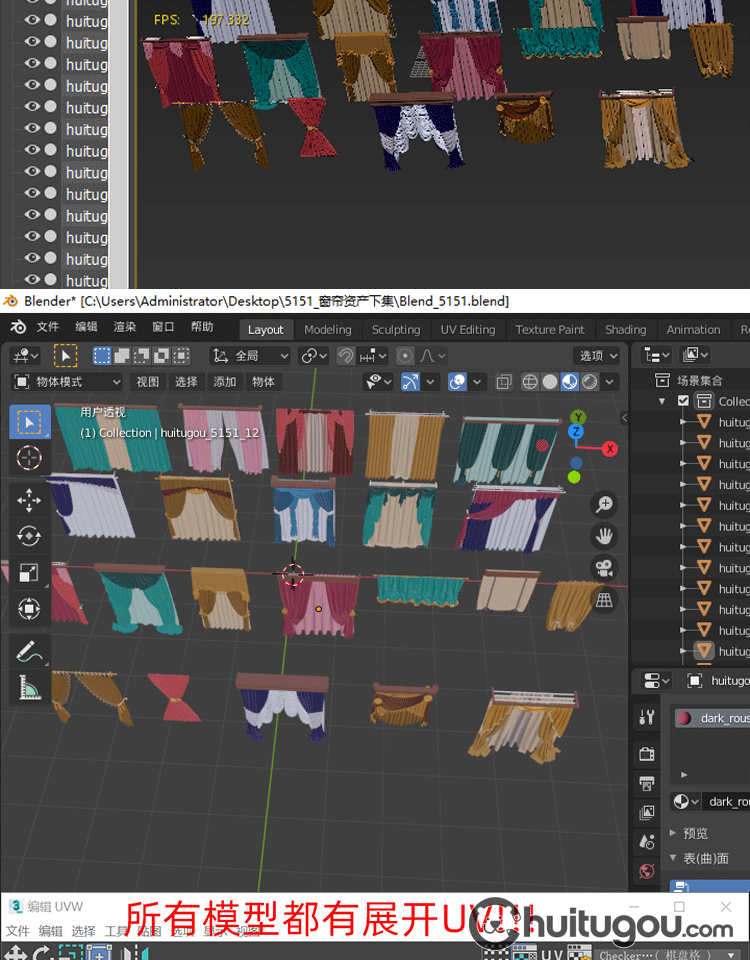Image resolution: width=750 pixels, height=960 pixels.
Task: Click the 添加 button in viewport header
Action: (x=225, y=382)
